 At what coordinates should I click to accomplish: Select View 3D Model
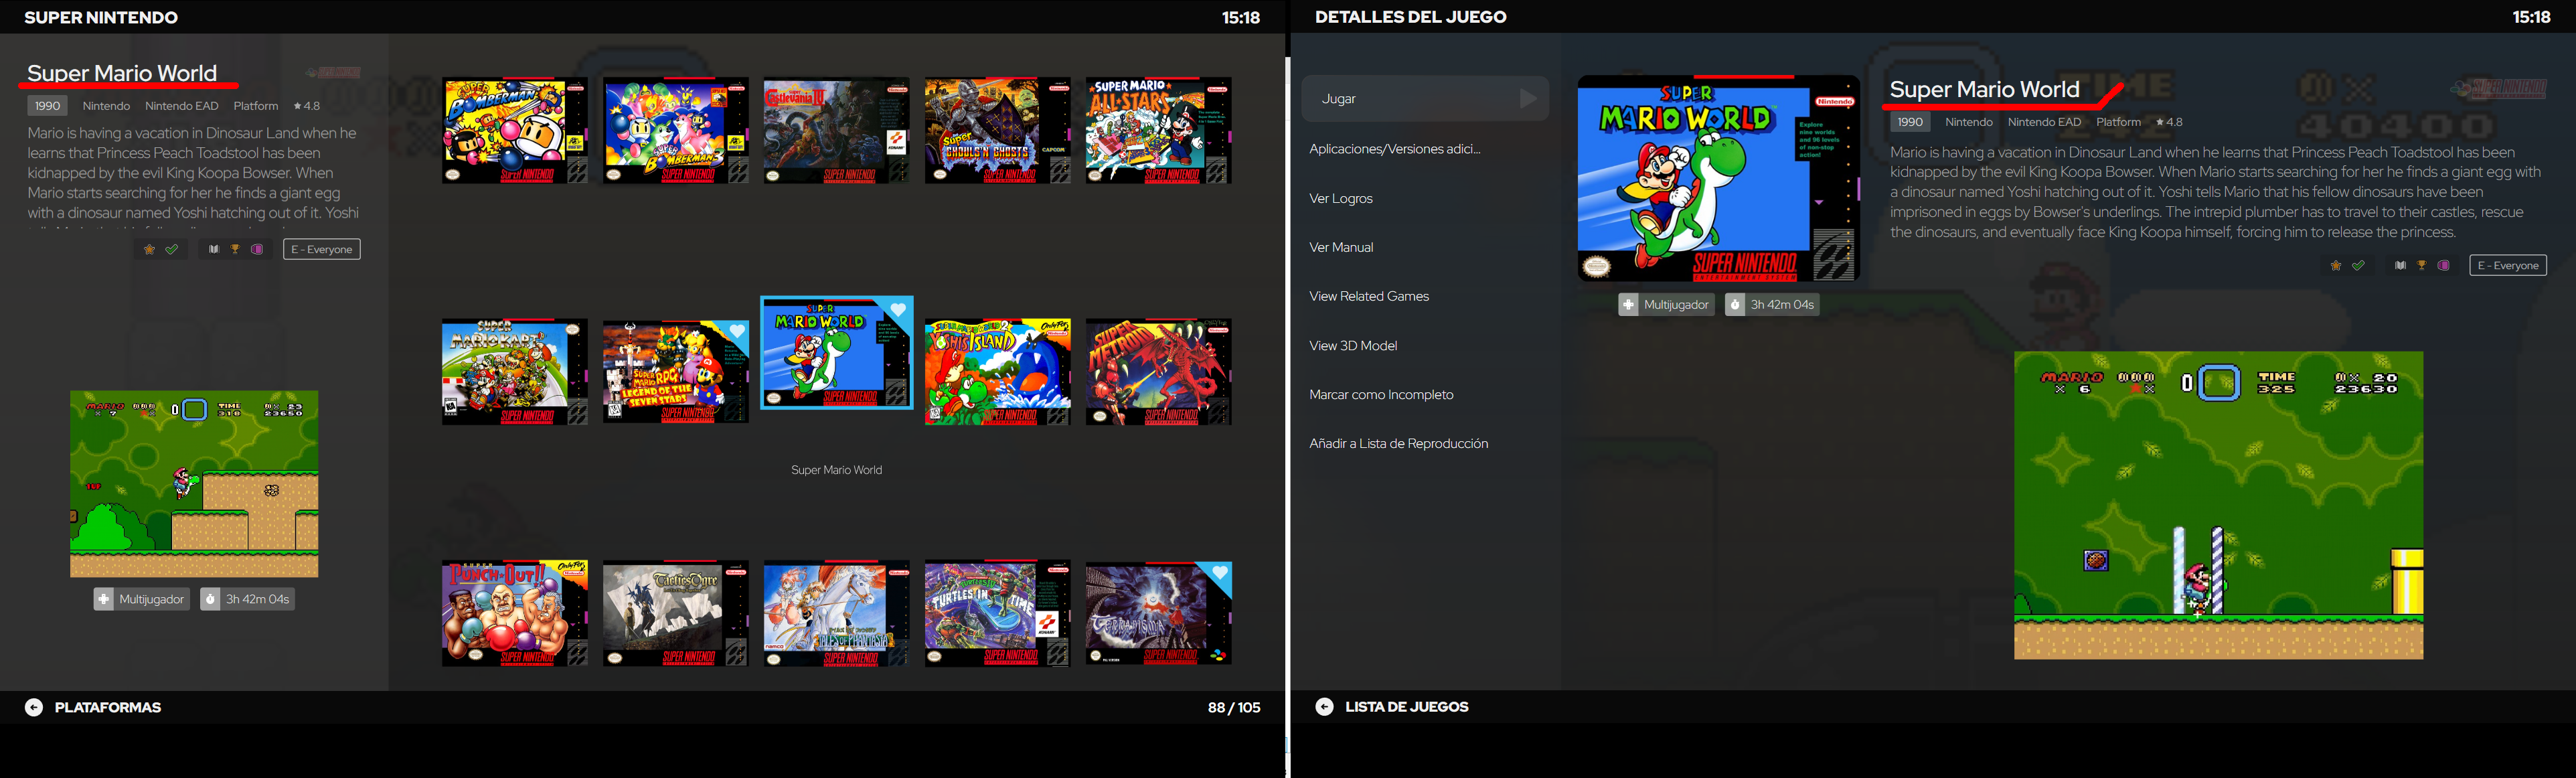1353,345
